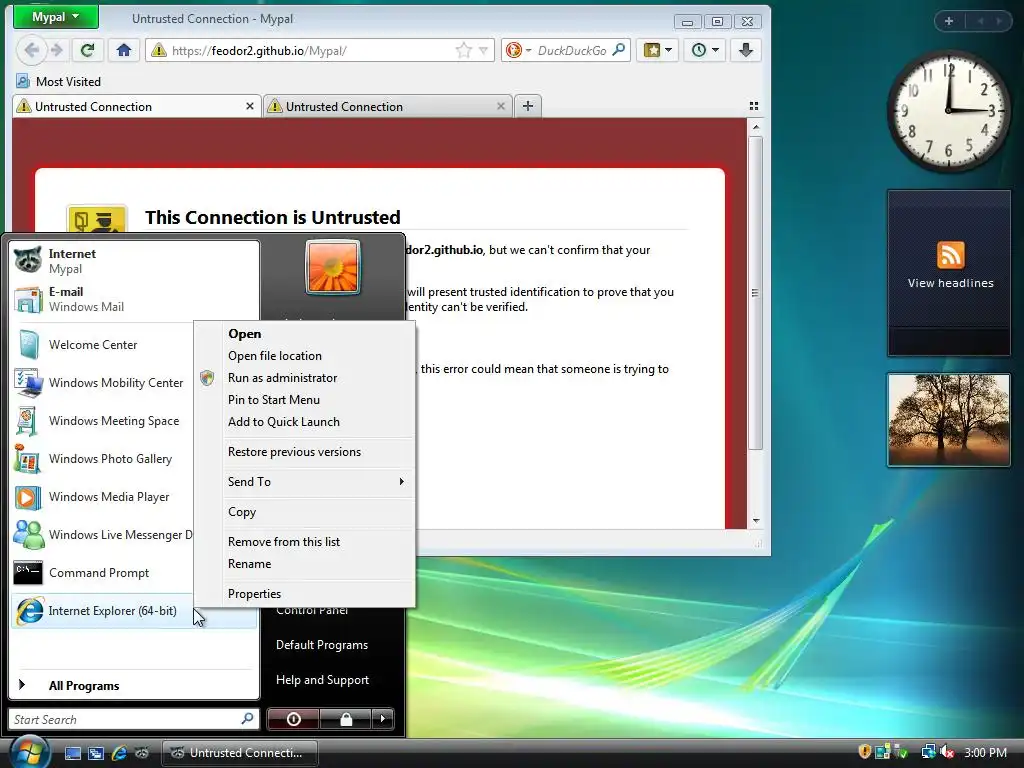The width and height of the screenshot is (1024, 768).
Task: Click the user account flower picture
Action: point(332,266)
